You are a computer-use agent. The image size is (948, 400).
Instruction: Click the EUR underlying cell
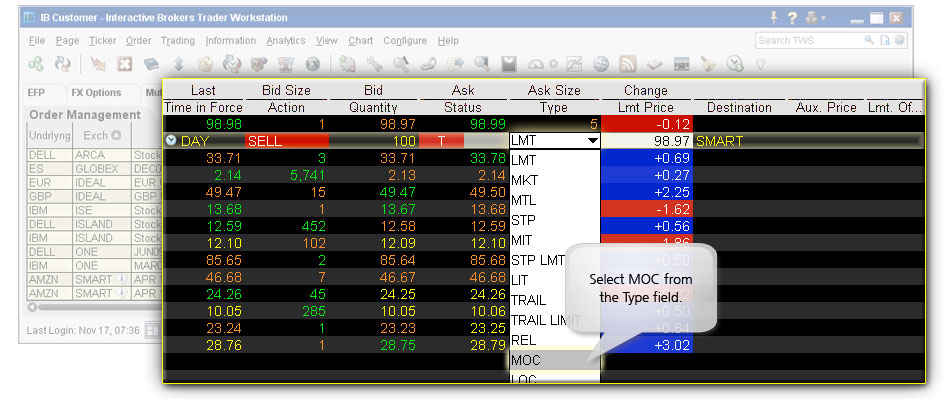(x=50, y=182)
